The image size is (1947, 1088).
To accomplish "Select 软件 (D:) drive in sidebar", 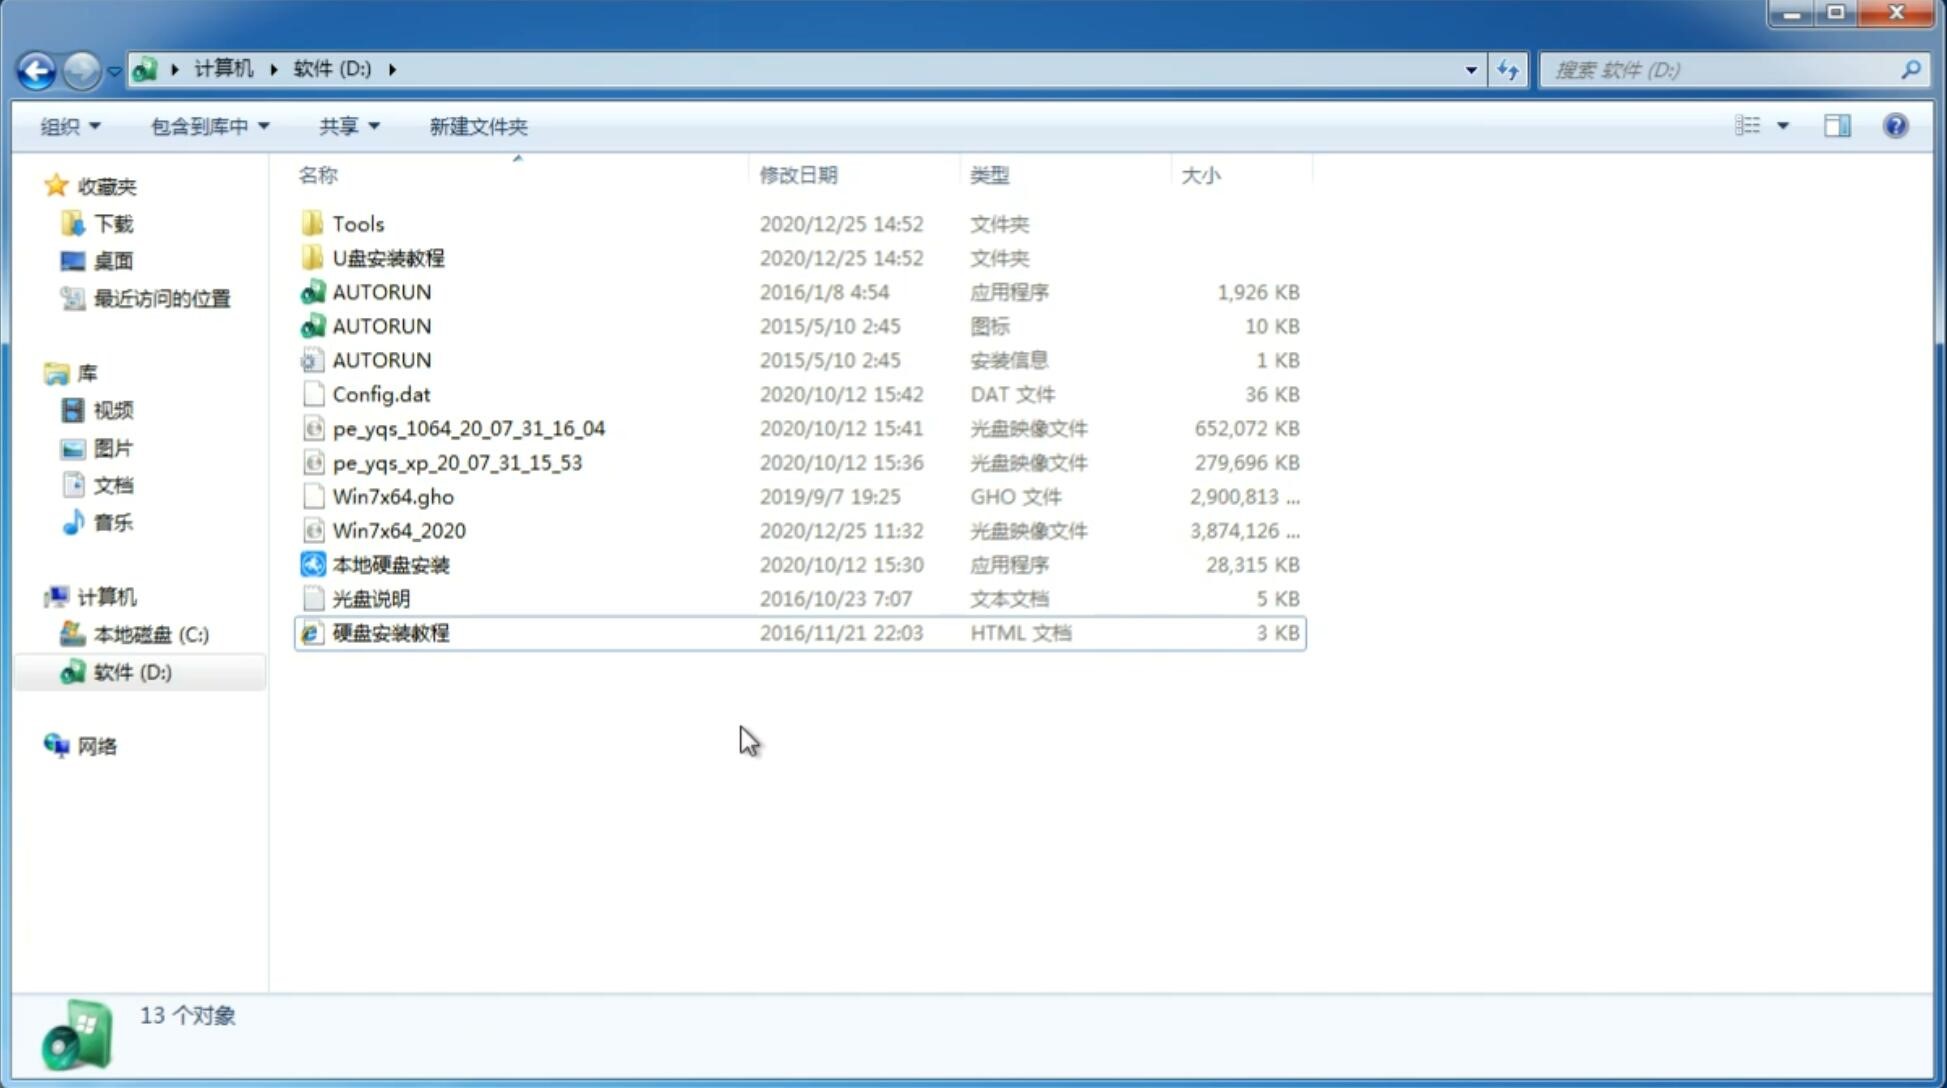I will tap(132, 671).
